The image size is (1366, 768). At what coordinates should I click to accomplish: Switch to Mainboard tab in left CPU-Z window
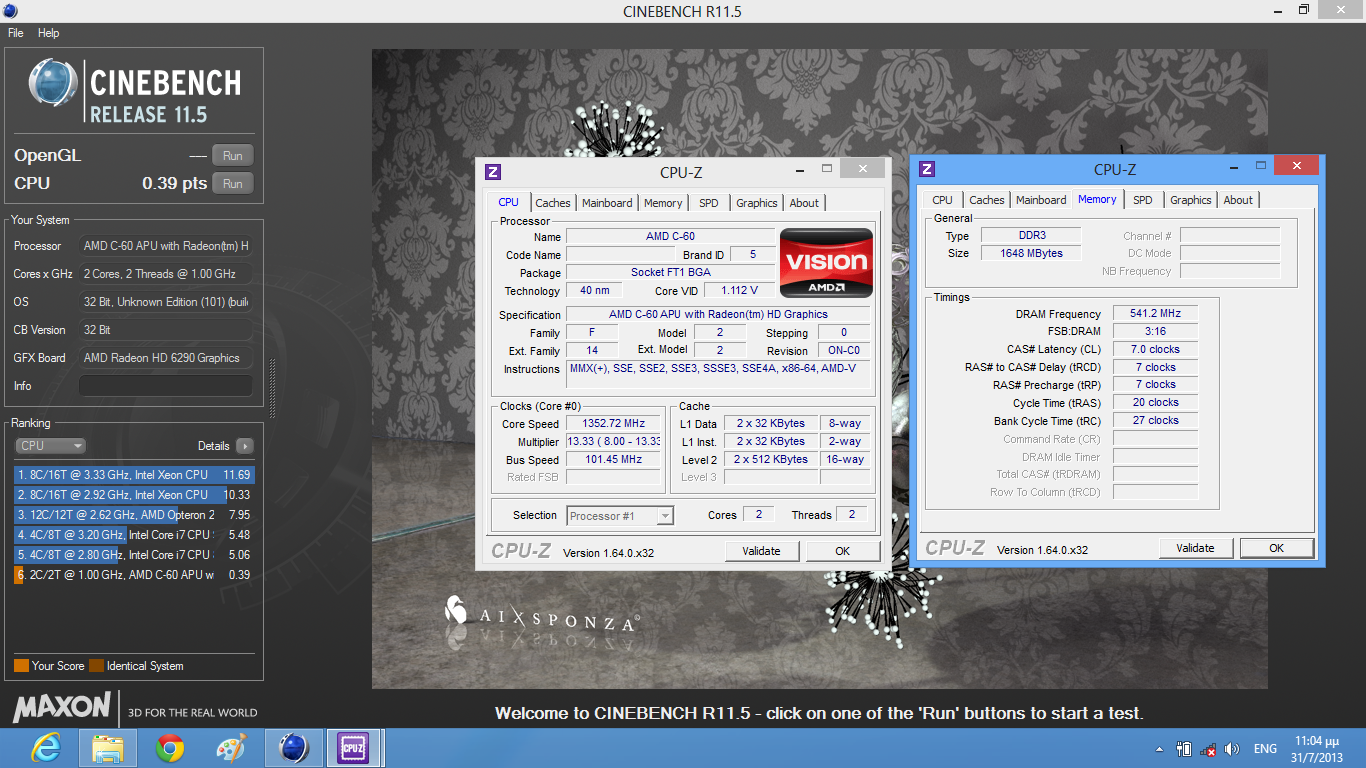point(607,203)
